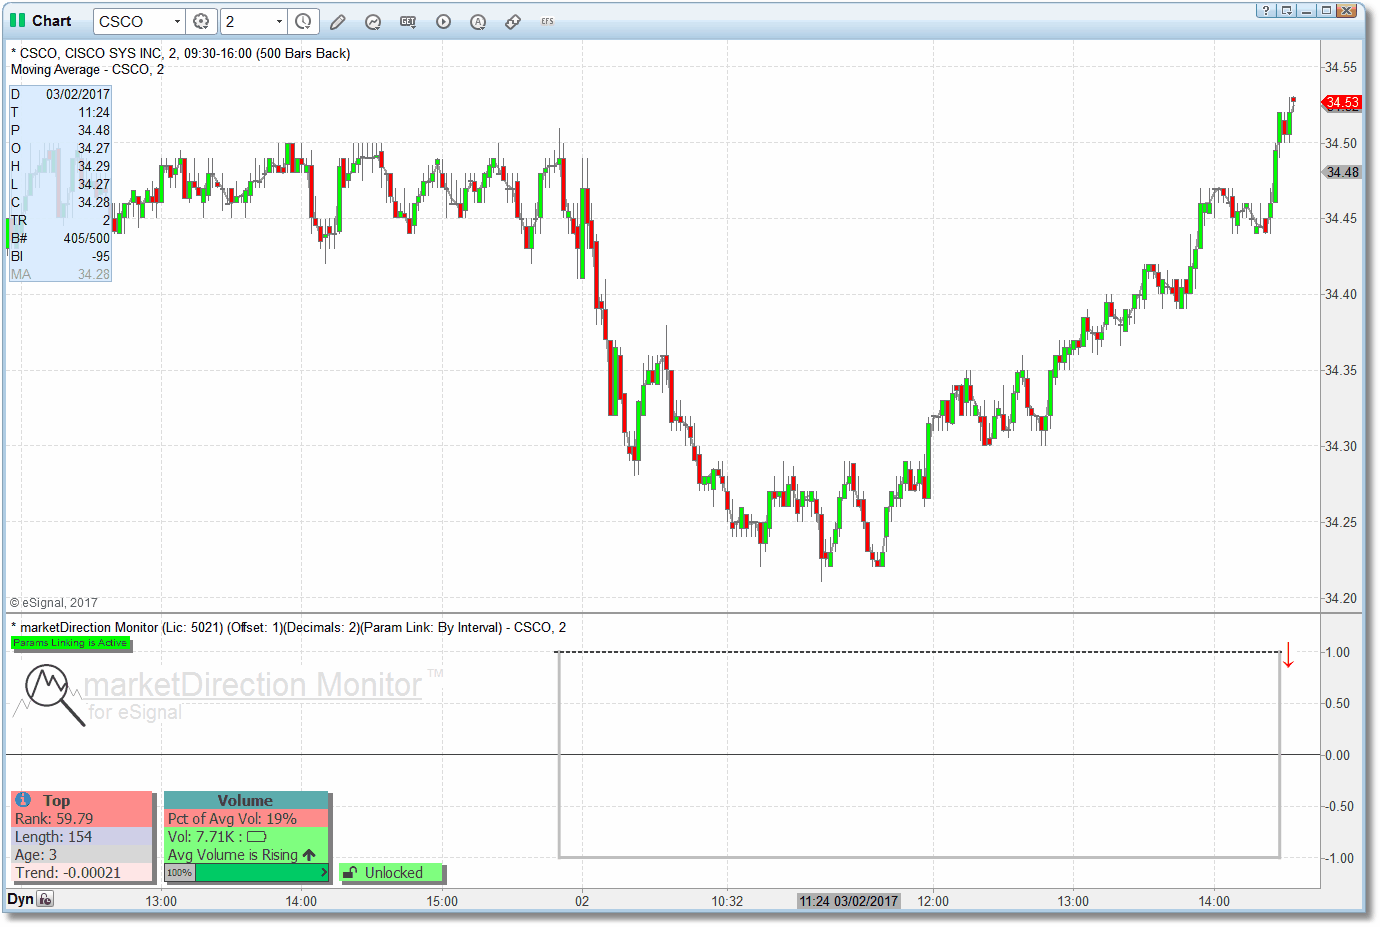Screen dimensions: 1380x927
Task: Click the 100% volume bar label
Action: click(179, 873)
